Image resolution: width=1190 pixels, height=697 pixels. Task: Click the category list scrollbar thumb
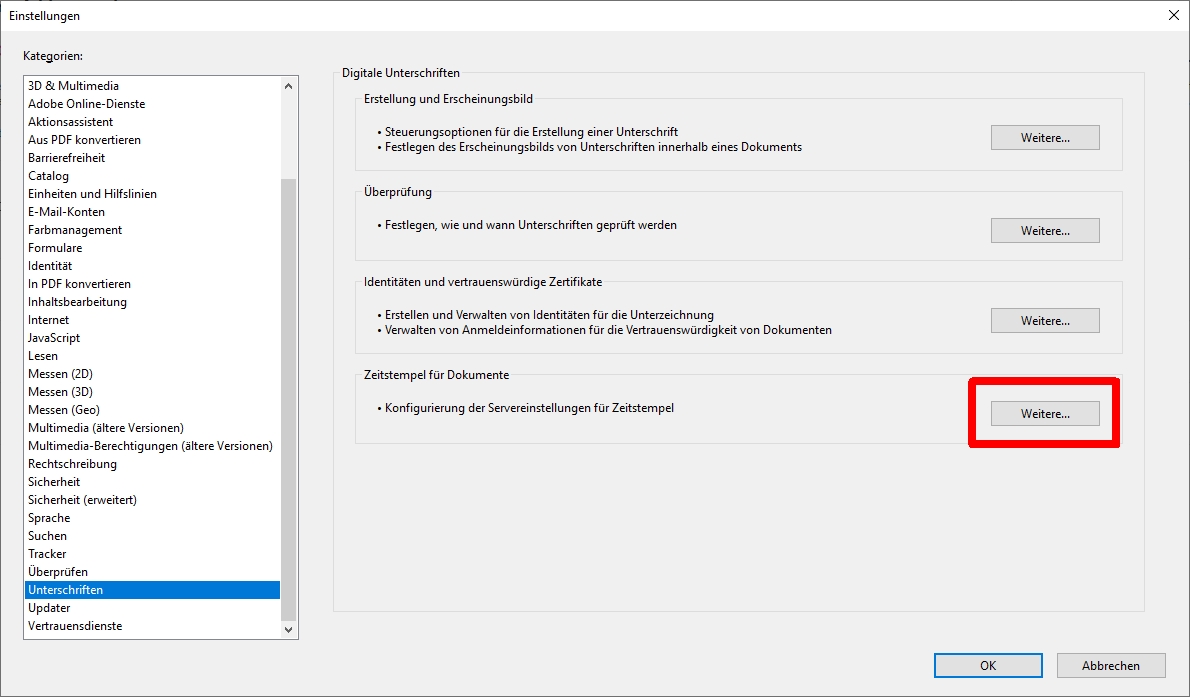tap(289, 400)
